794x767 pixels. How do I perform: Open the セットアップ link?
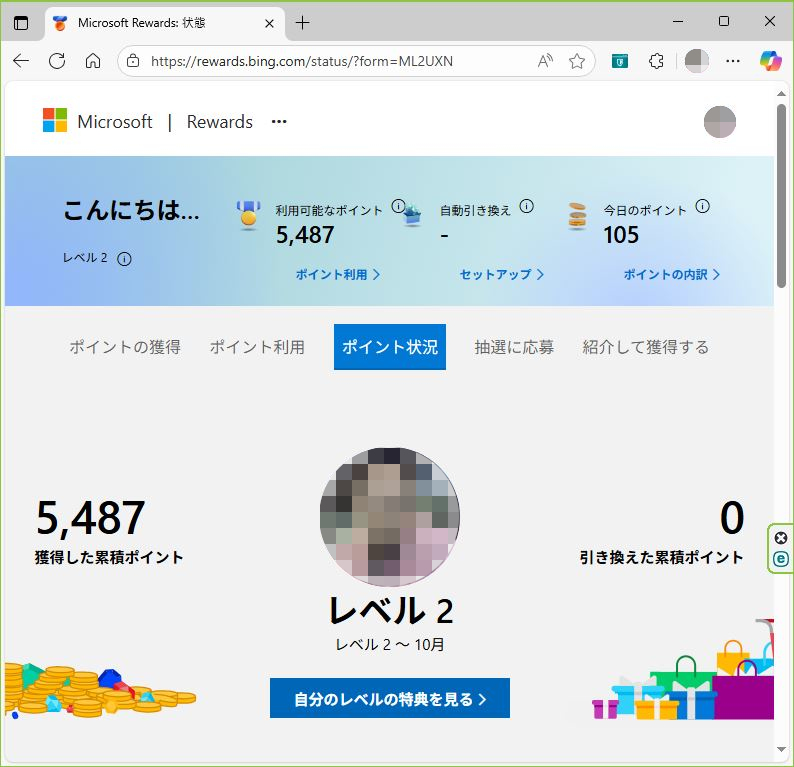click(x=502, y=274)
